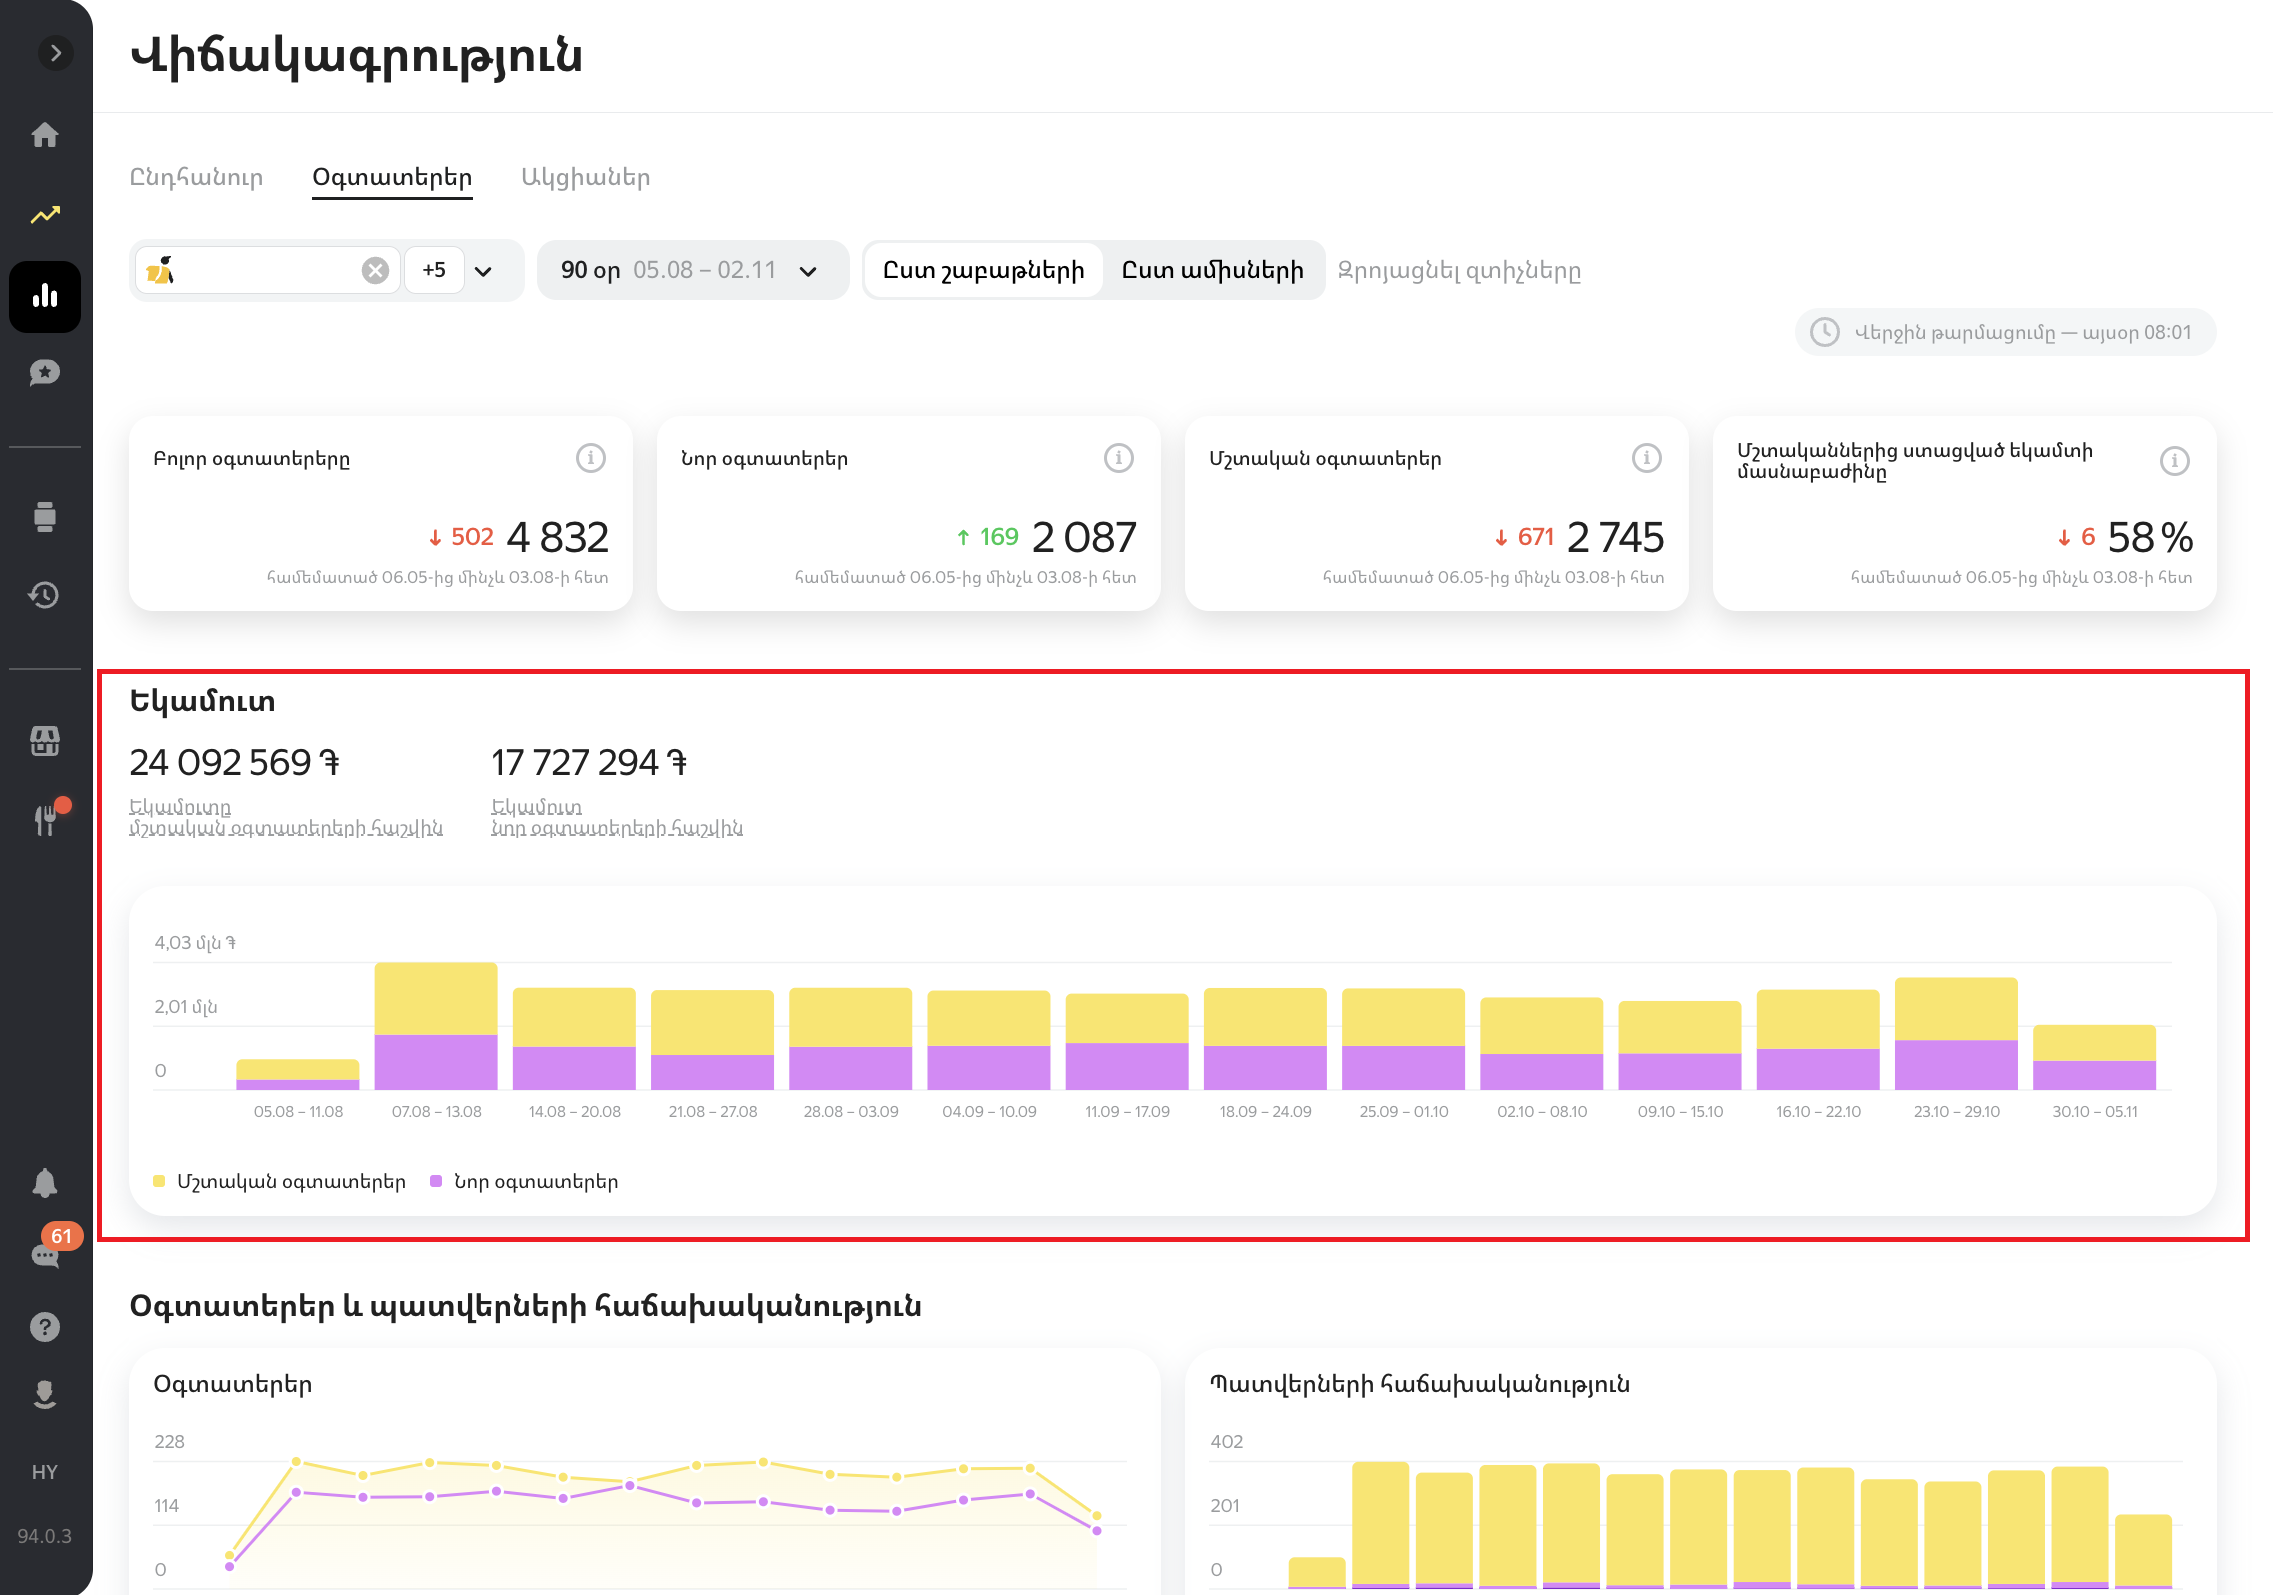Click the help question mark icon
The width and height of the screenshot is (2273, 1595).
pyautogui.click(x=45, y=1326)
